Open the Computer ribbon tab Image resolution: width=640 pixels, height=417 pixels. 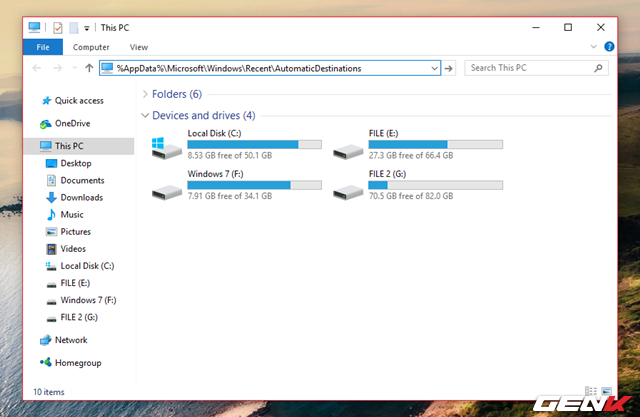(91, 47)
